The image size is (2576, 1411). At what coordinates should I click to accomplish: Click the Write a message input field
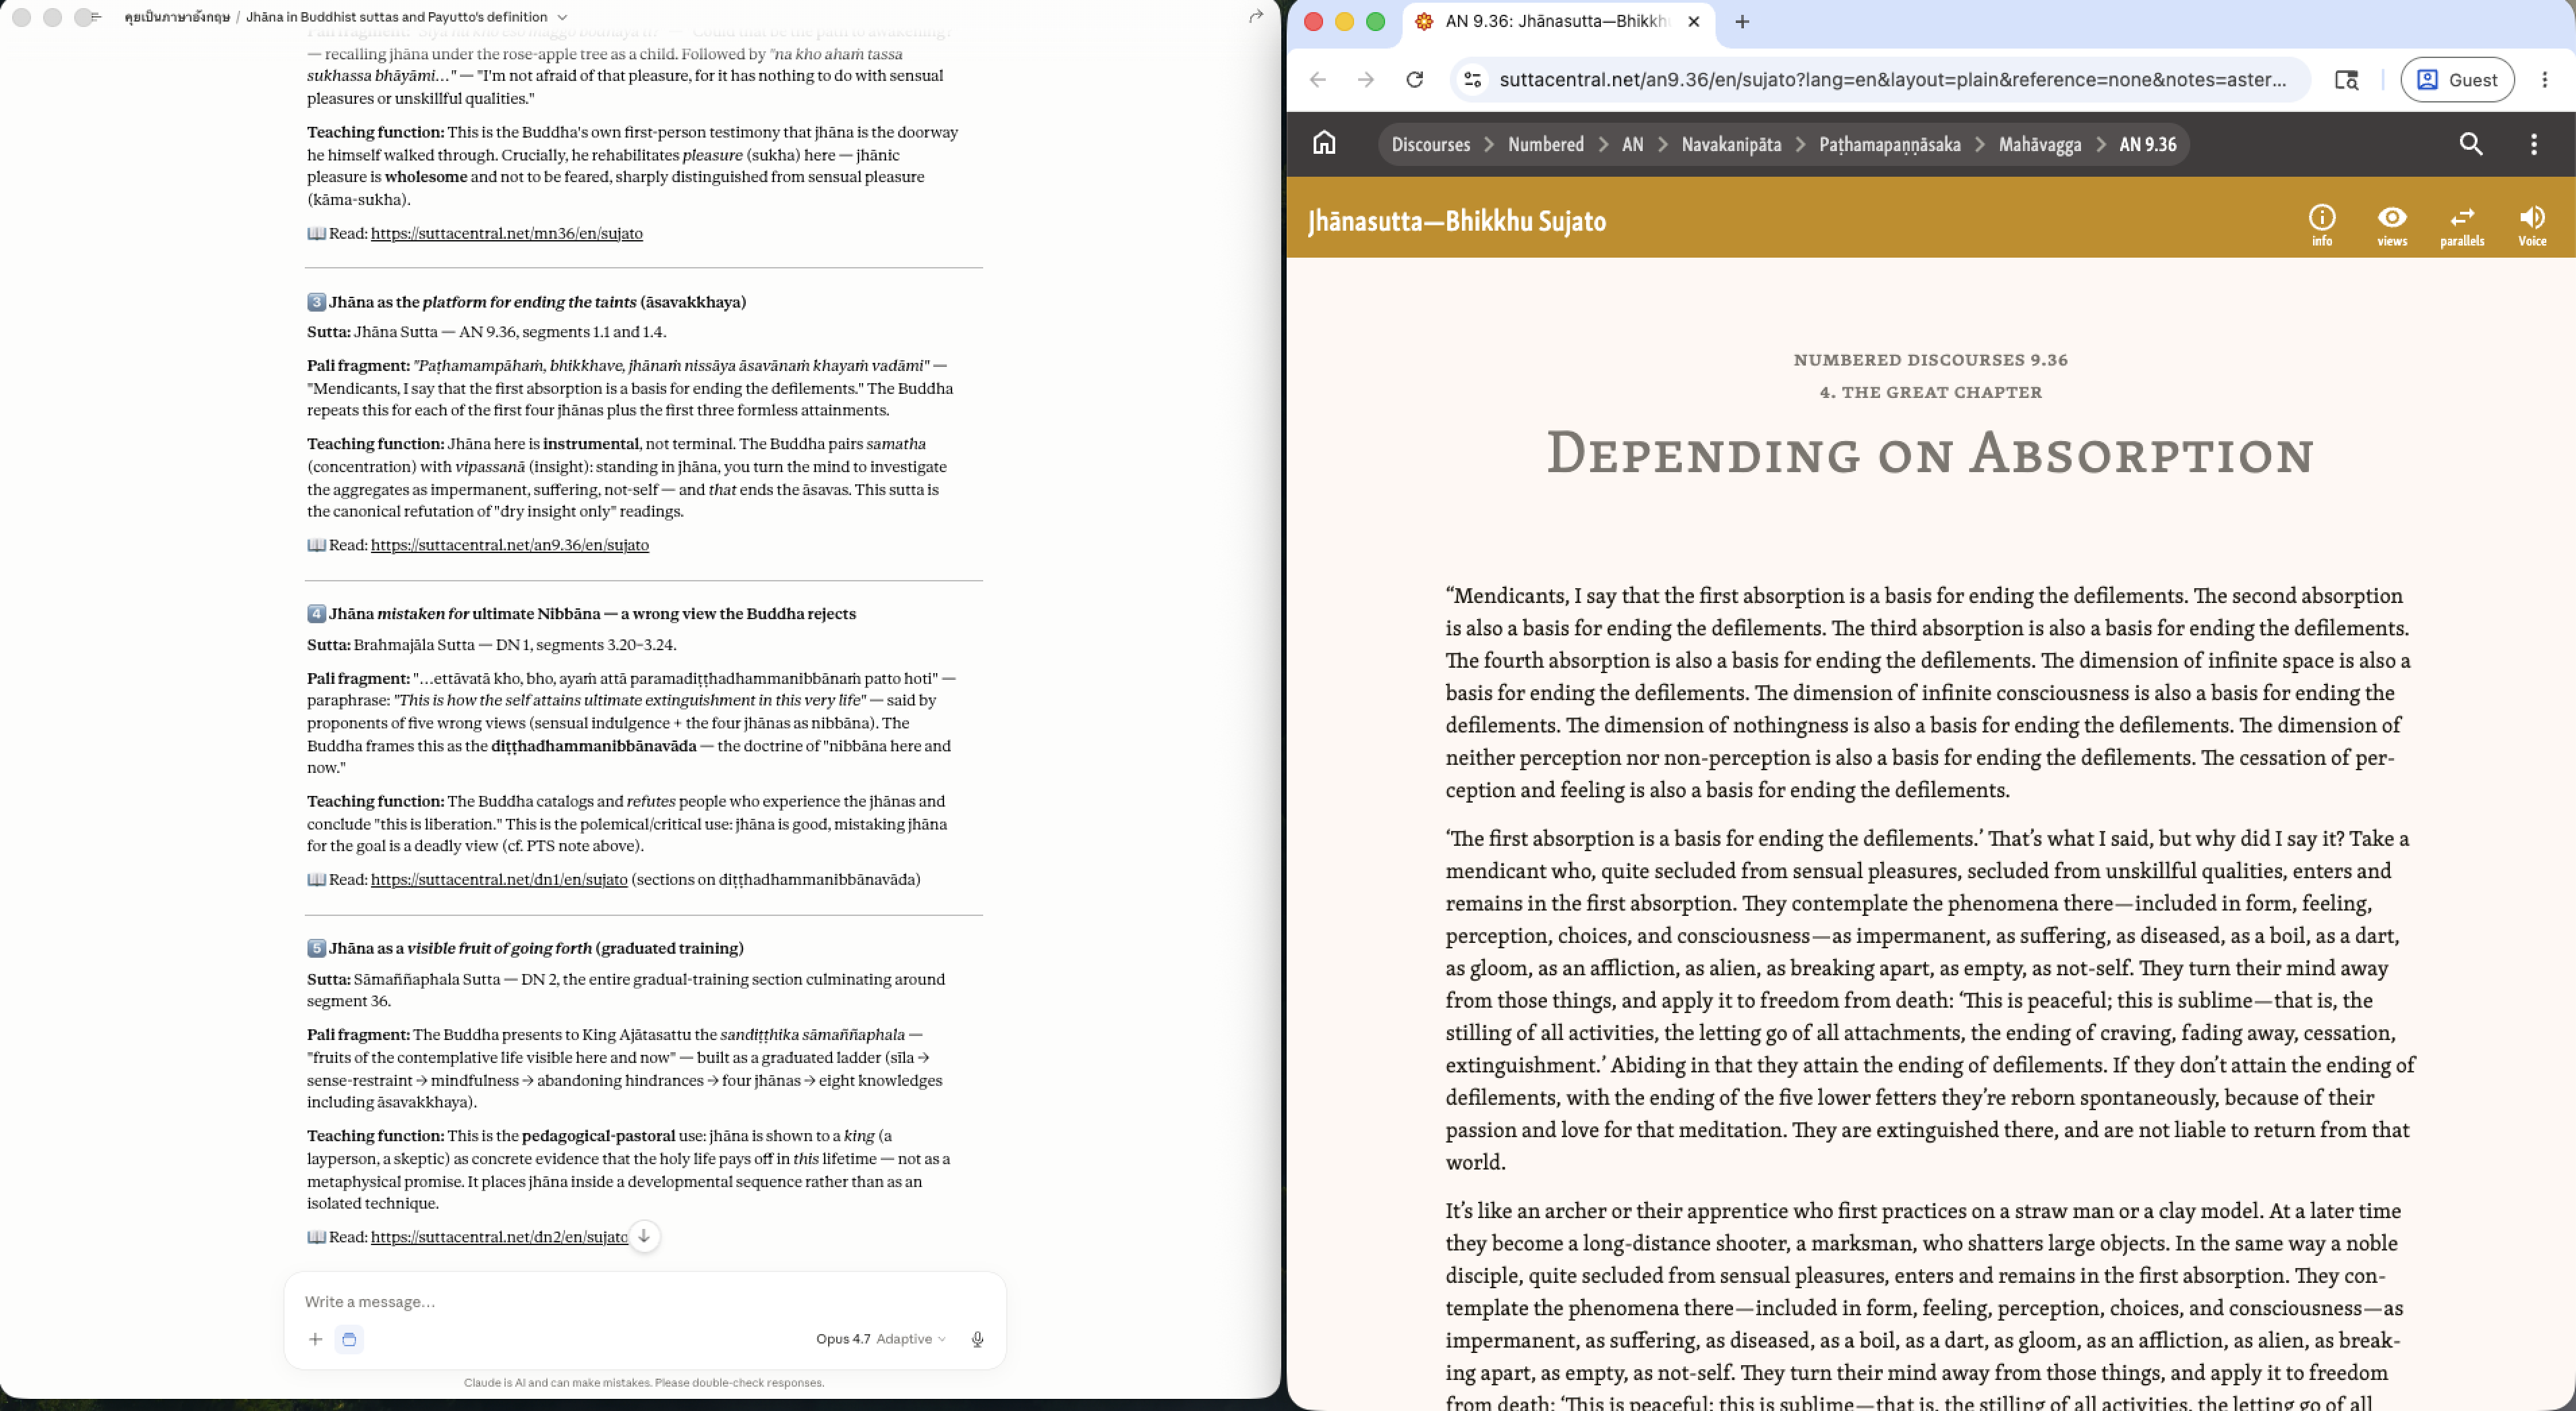coord(644,1301)
